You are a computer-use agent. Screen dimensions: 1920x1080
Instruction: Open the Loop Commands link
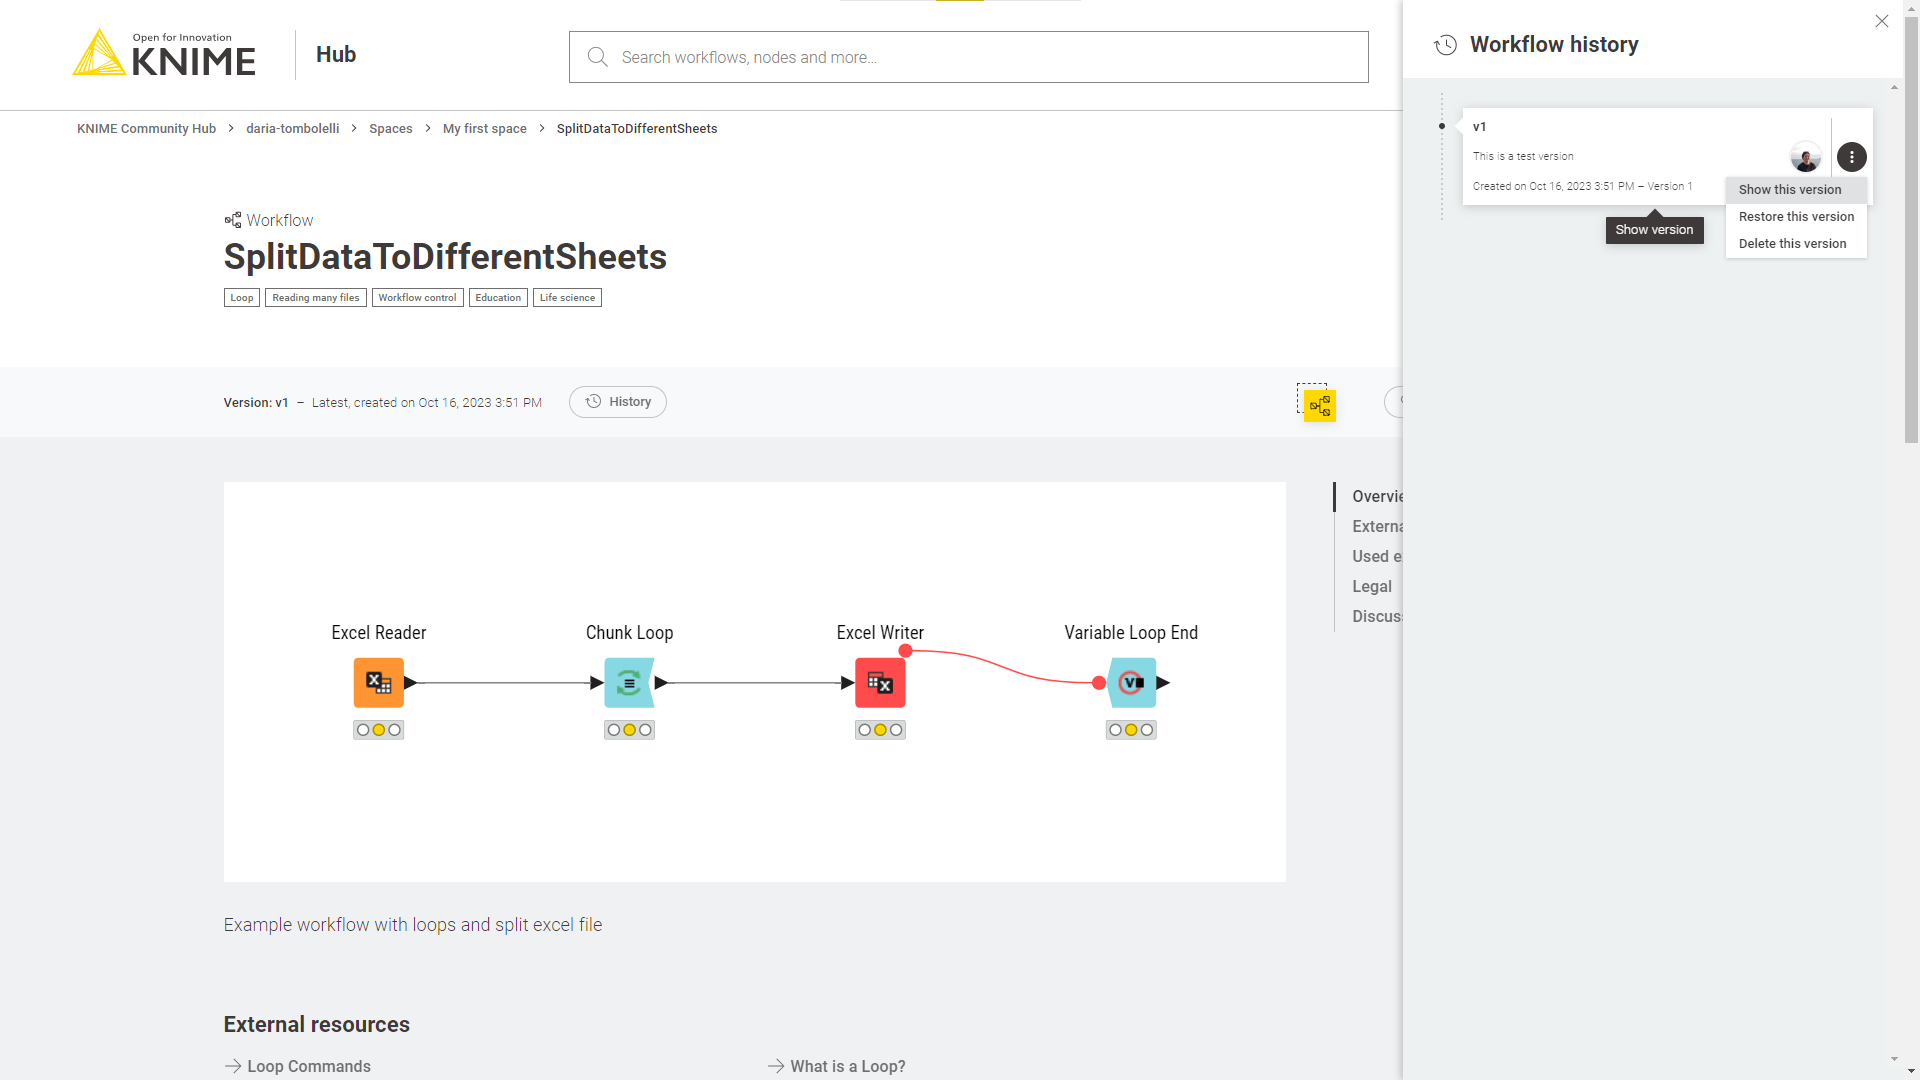pos(309,1066)
